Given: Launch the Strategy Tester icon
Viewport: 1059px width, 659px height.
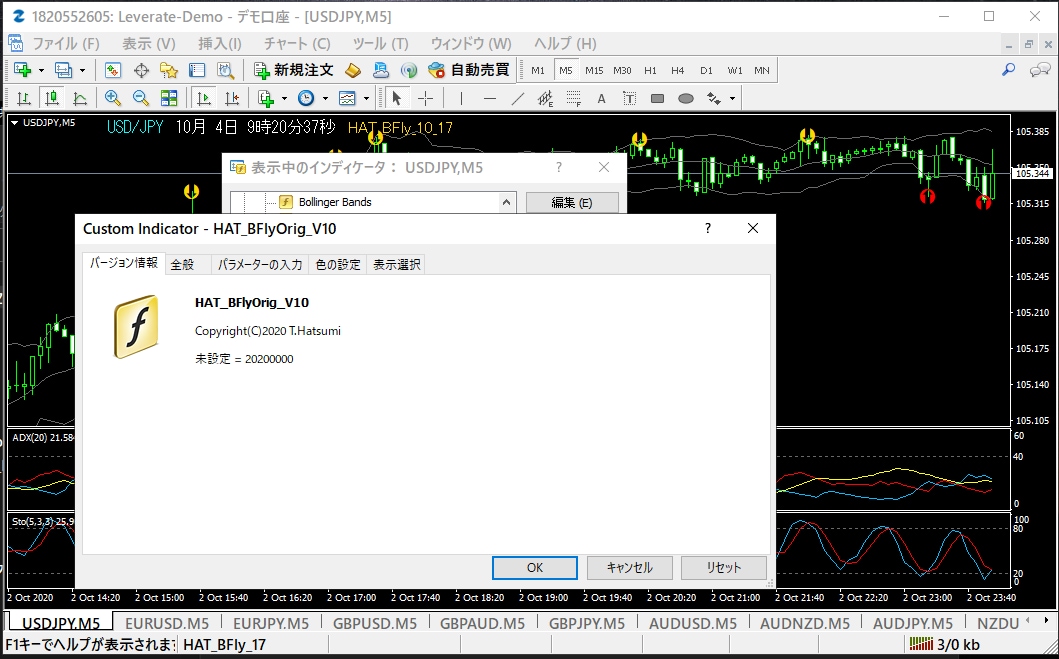Looking at the screenshot, I should (x=225, y=70).
